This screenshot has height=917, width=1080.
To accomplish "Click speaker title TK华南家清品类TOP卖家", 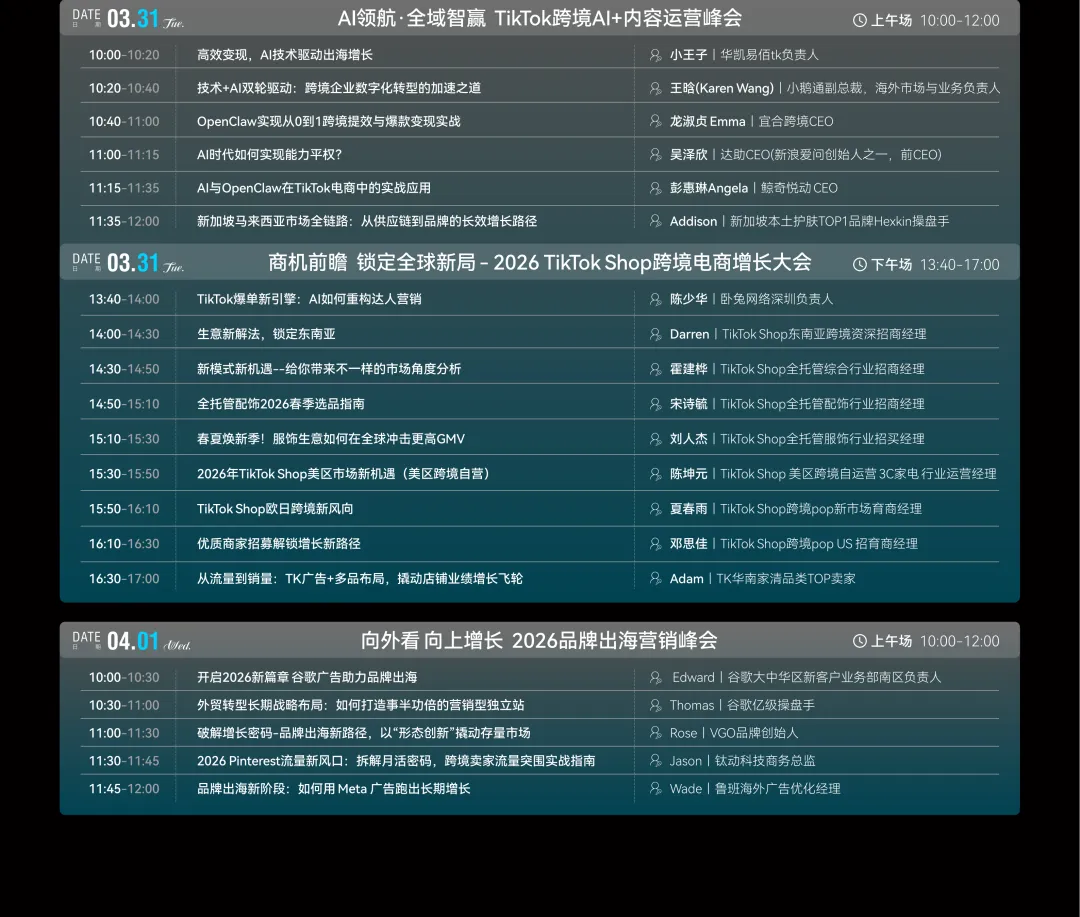I will [786, 579].
